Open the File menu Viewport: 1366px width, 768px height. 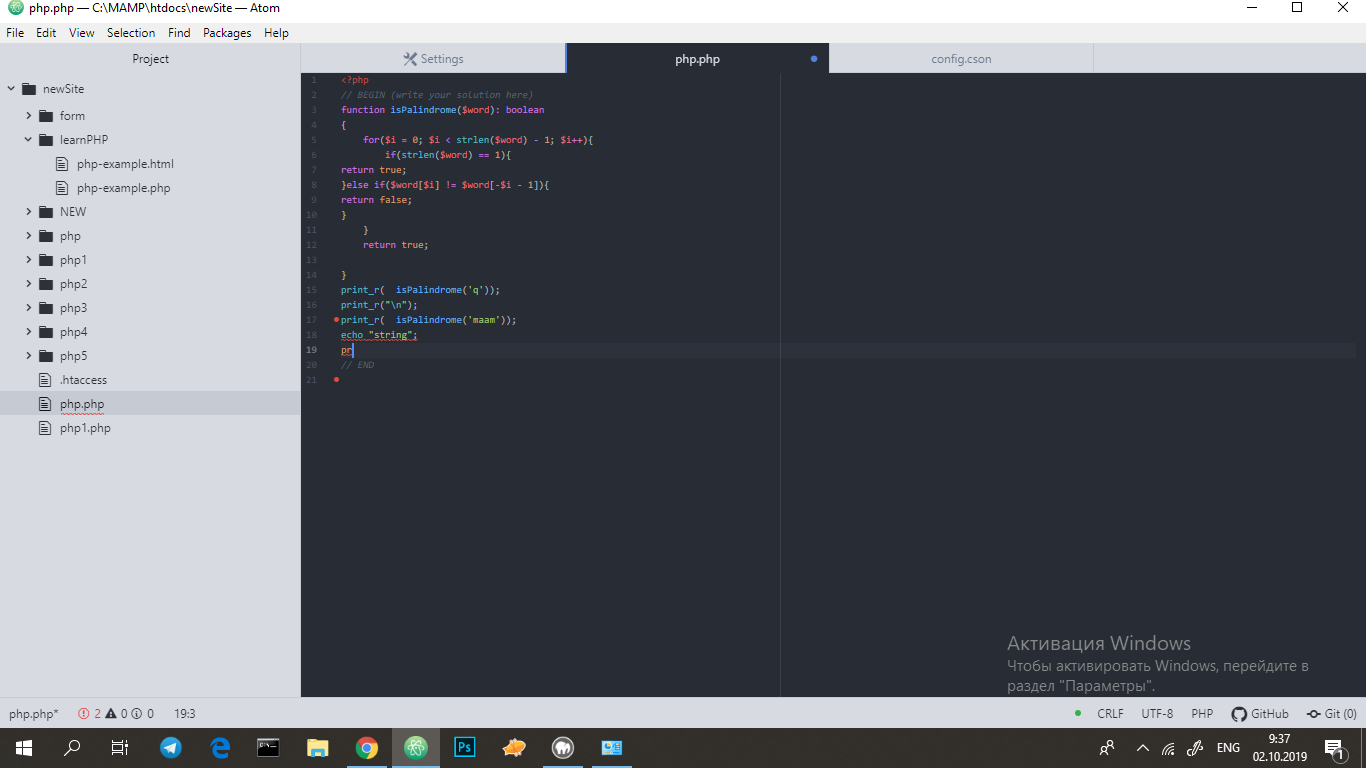(x=15, y=33)
